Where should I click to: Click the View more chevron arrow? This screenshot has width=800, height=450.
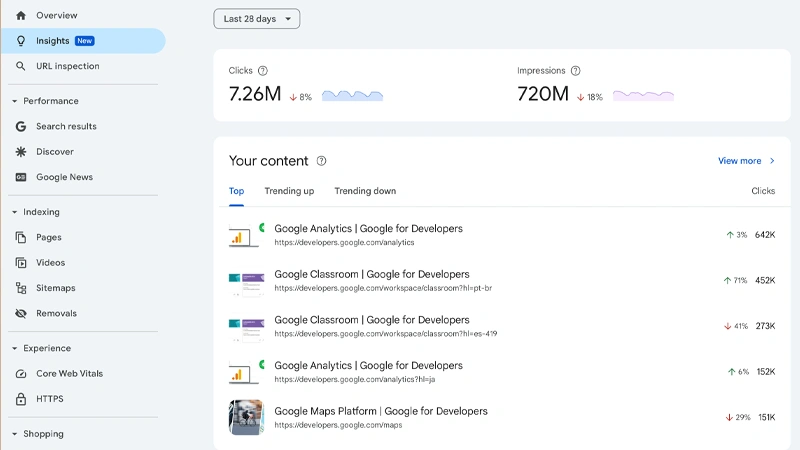pos(772,161)
